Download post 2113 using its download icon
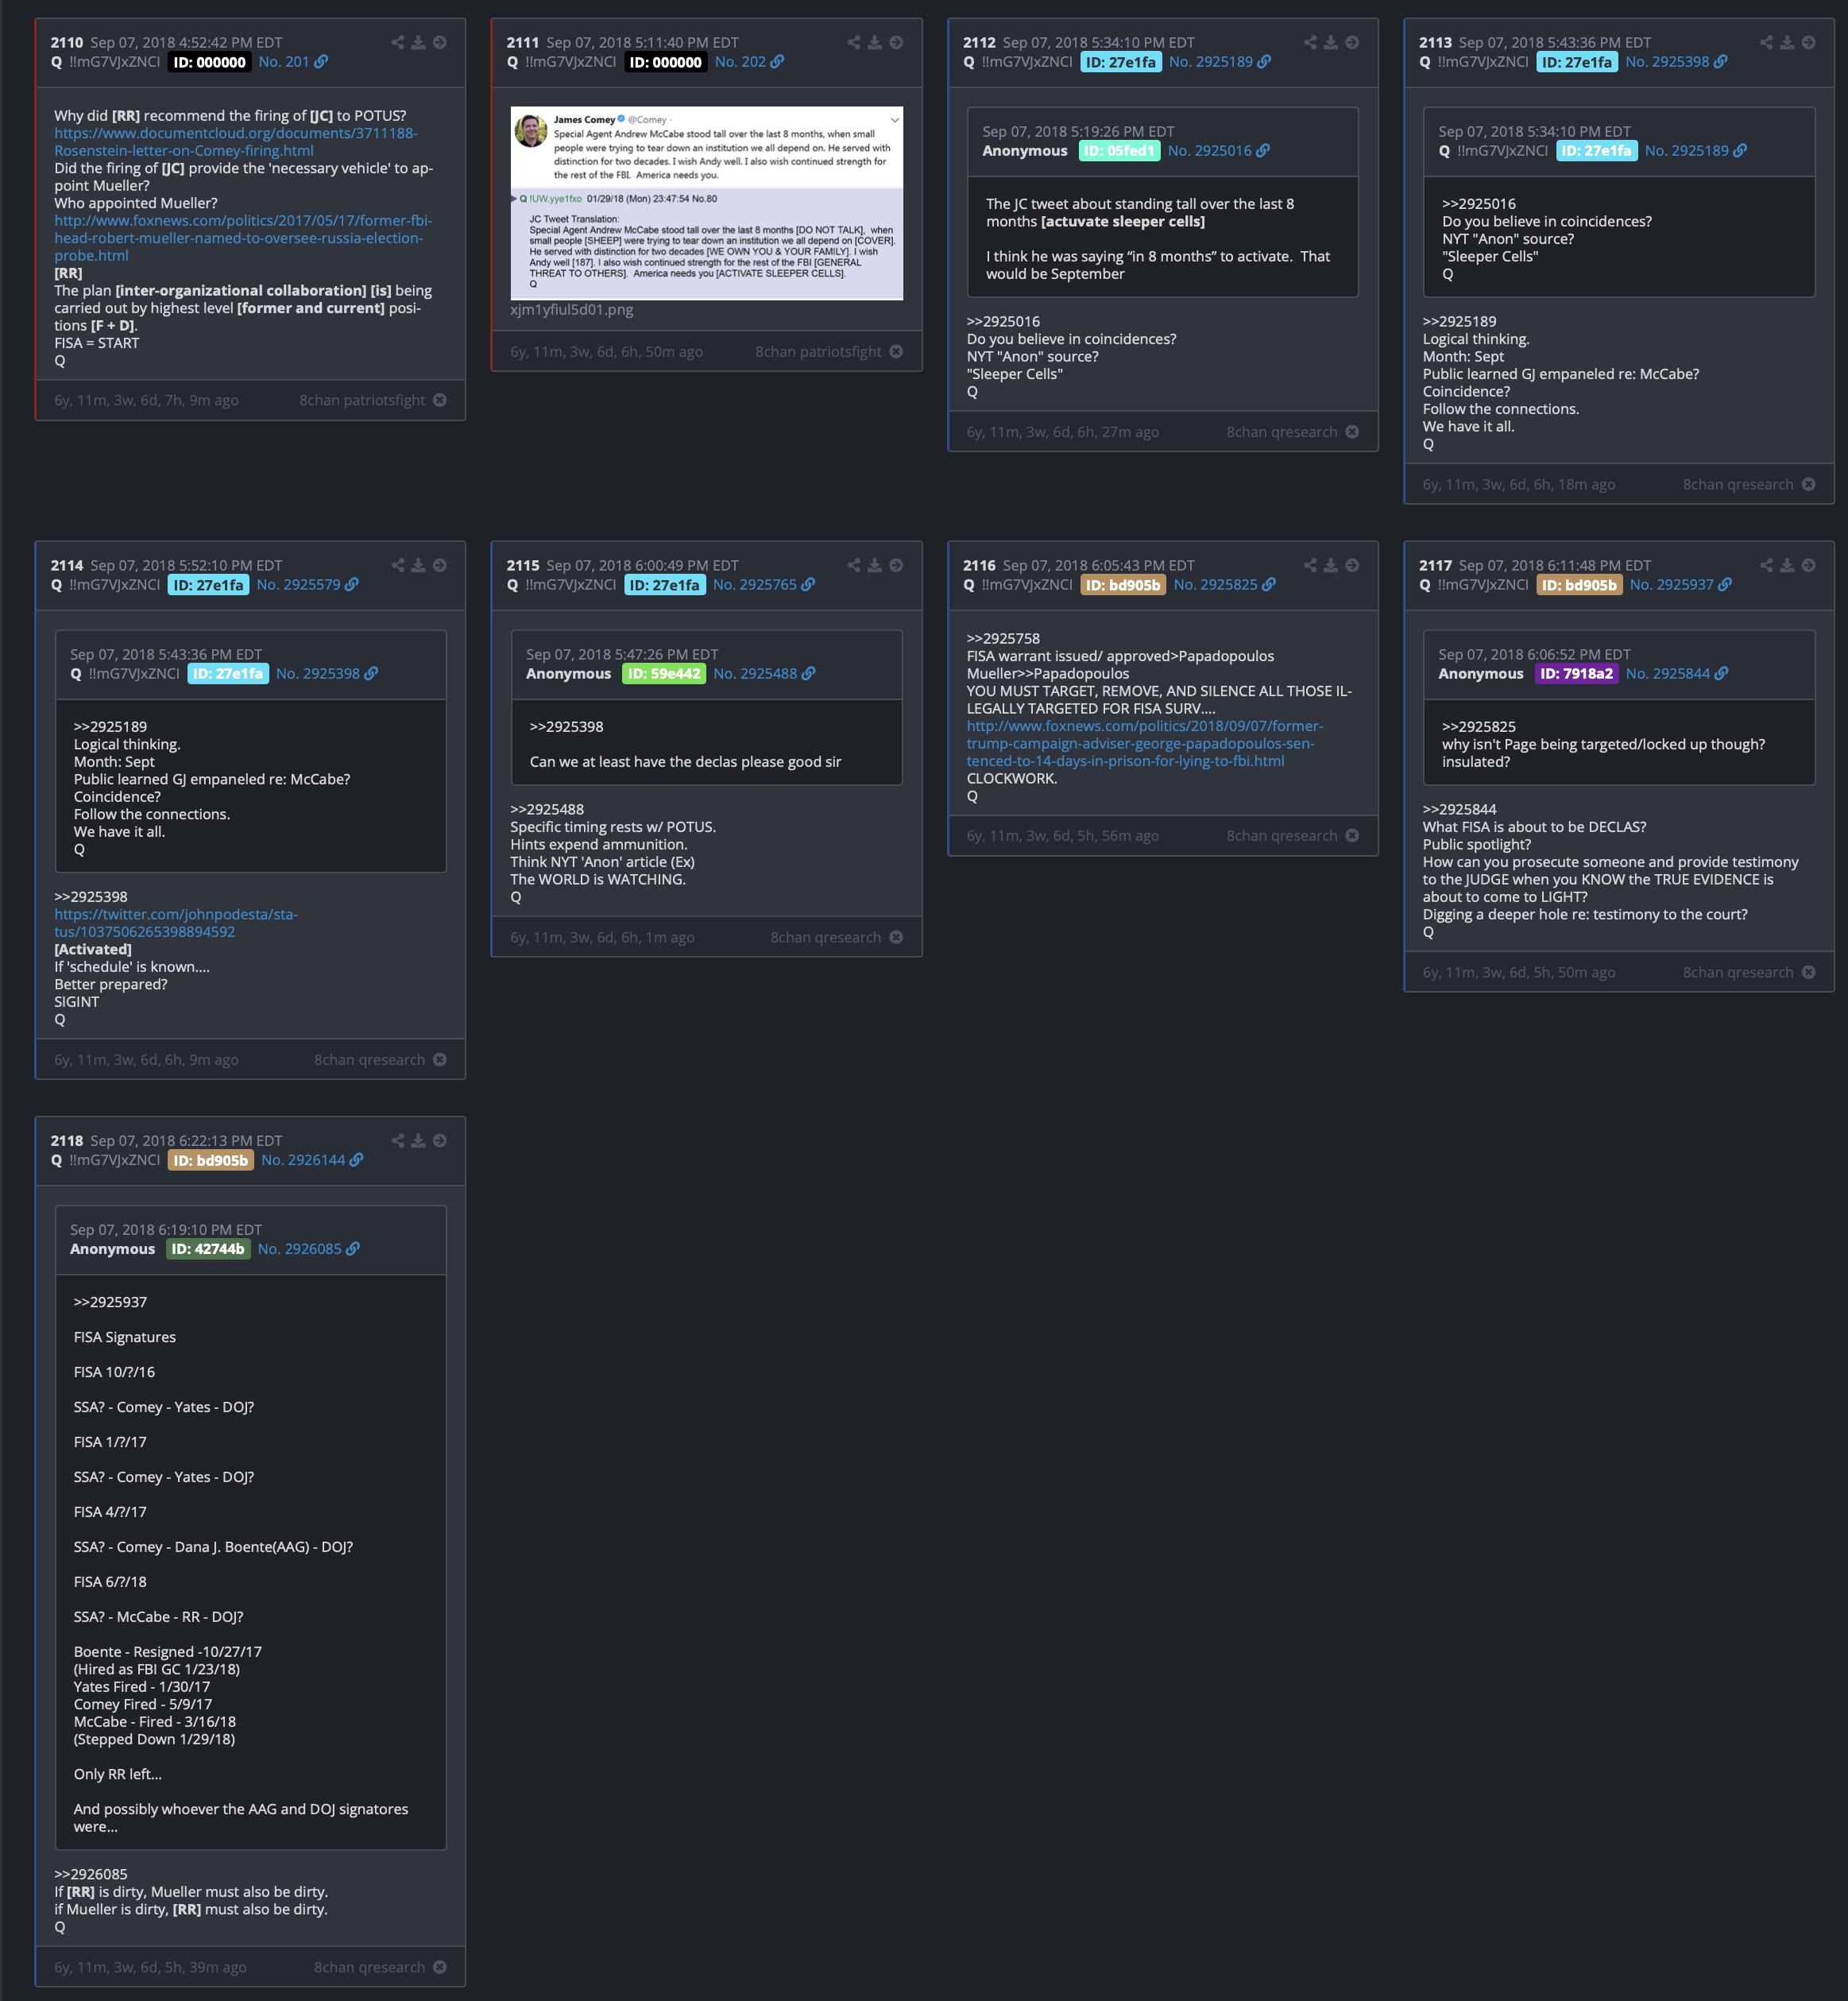Image resolution: width=1848 pixels, height=2001 pixels. (1787, 43)
